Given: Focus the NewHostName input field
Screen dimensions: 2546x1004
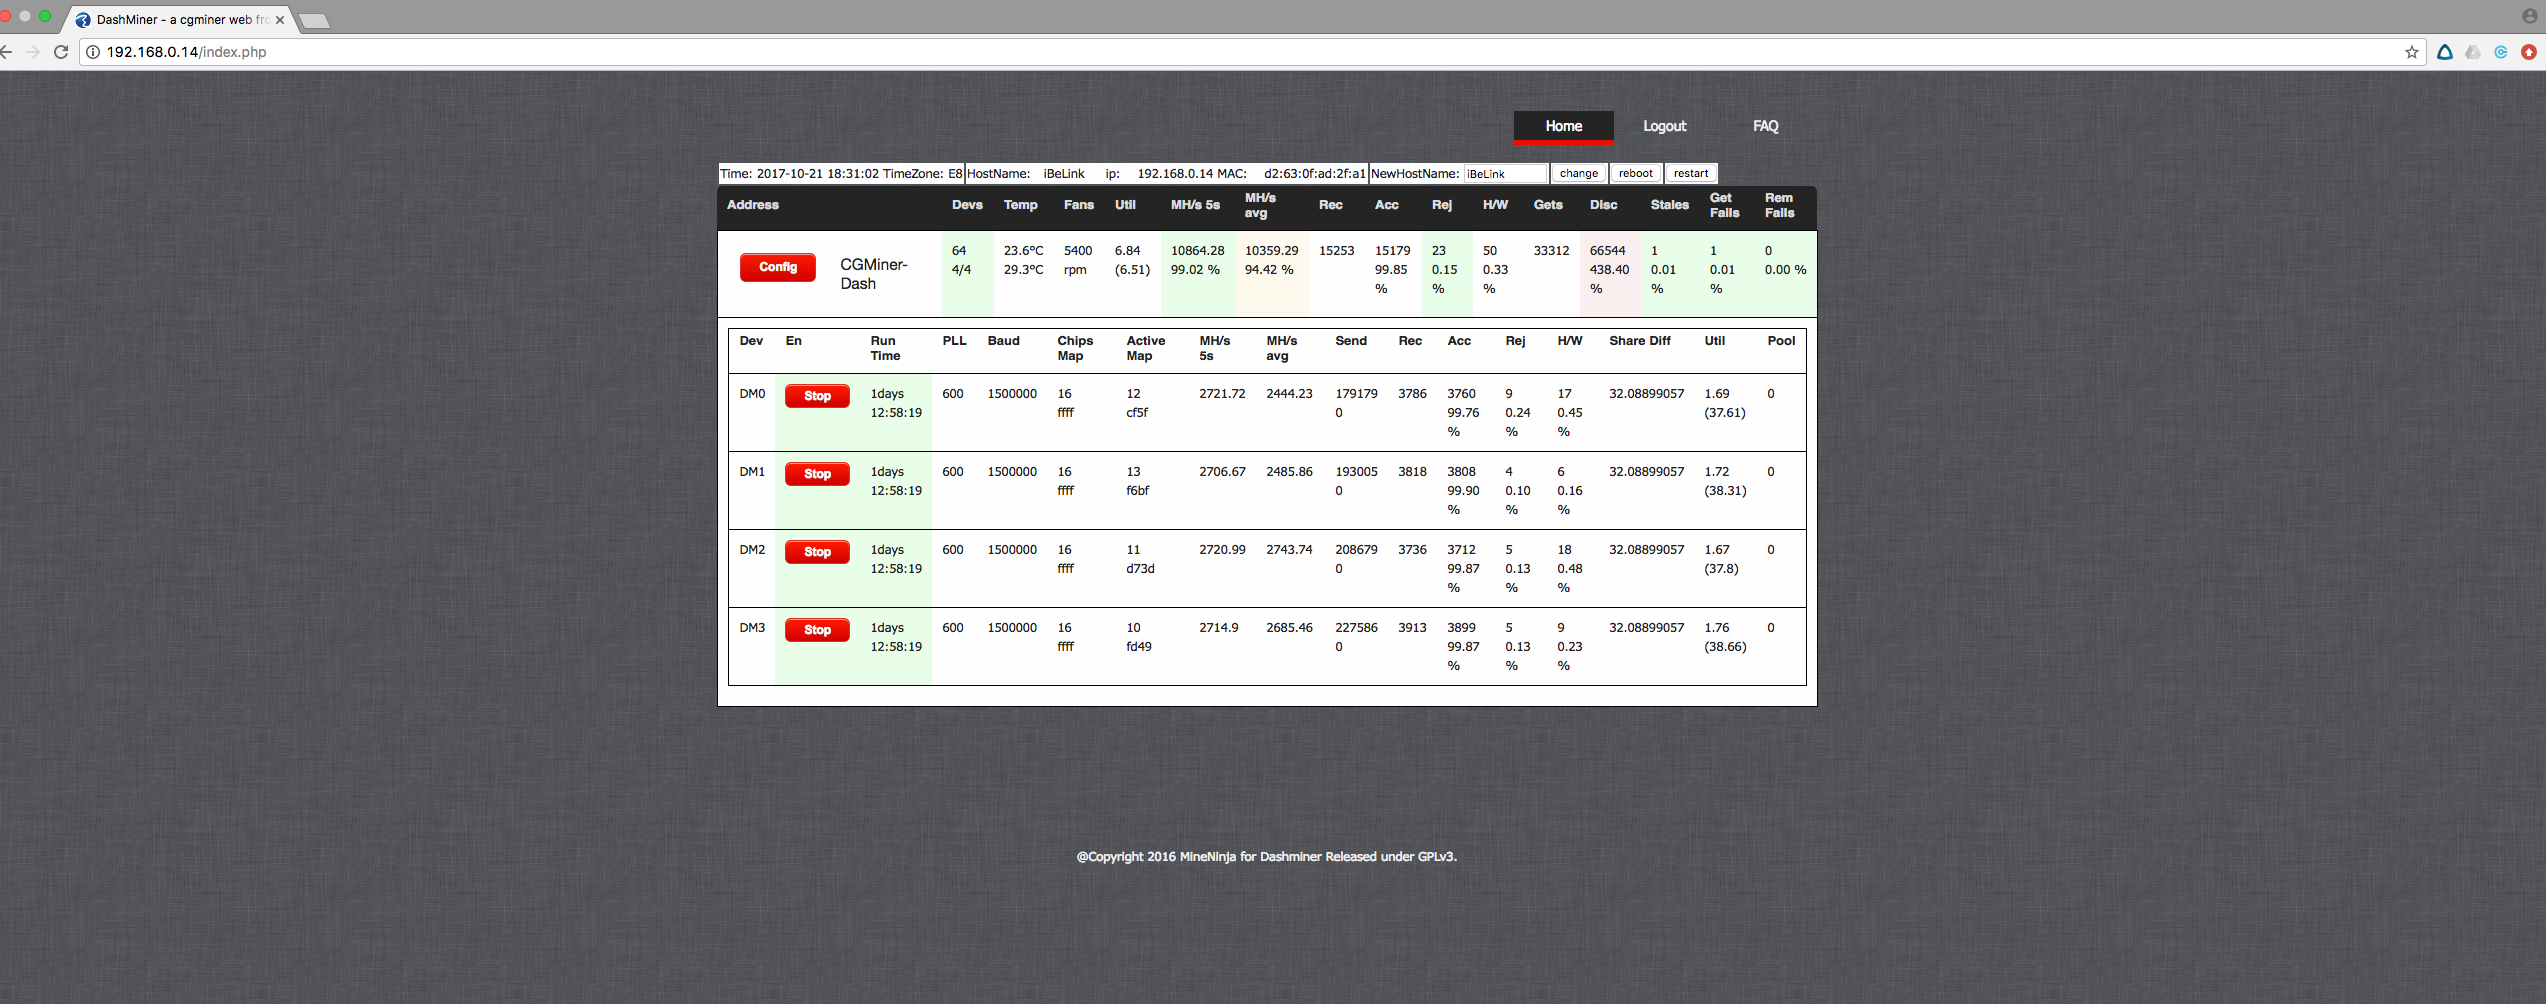Looking at the screenshot, I should (x=1505, y=174).
